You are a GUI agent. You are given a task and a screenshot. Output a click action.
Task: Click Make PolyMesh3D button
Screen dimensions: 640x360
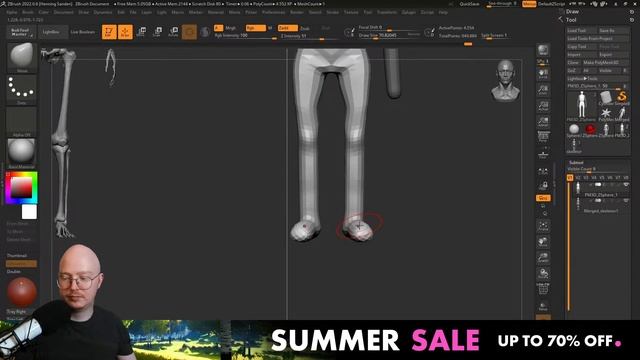[606, 62]
